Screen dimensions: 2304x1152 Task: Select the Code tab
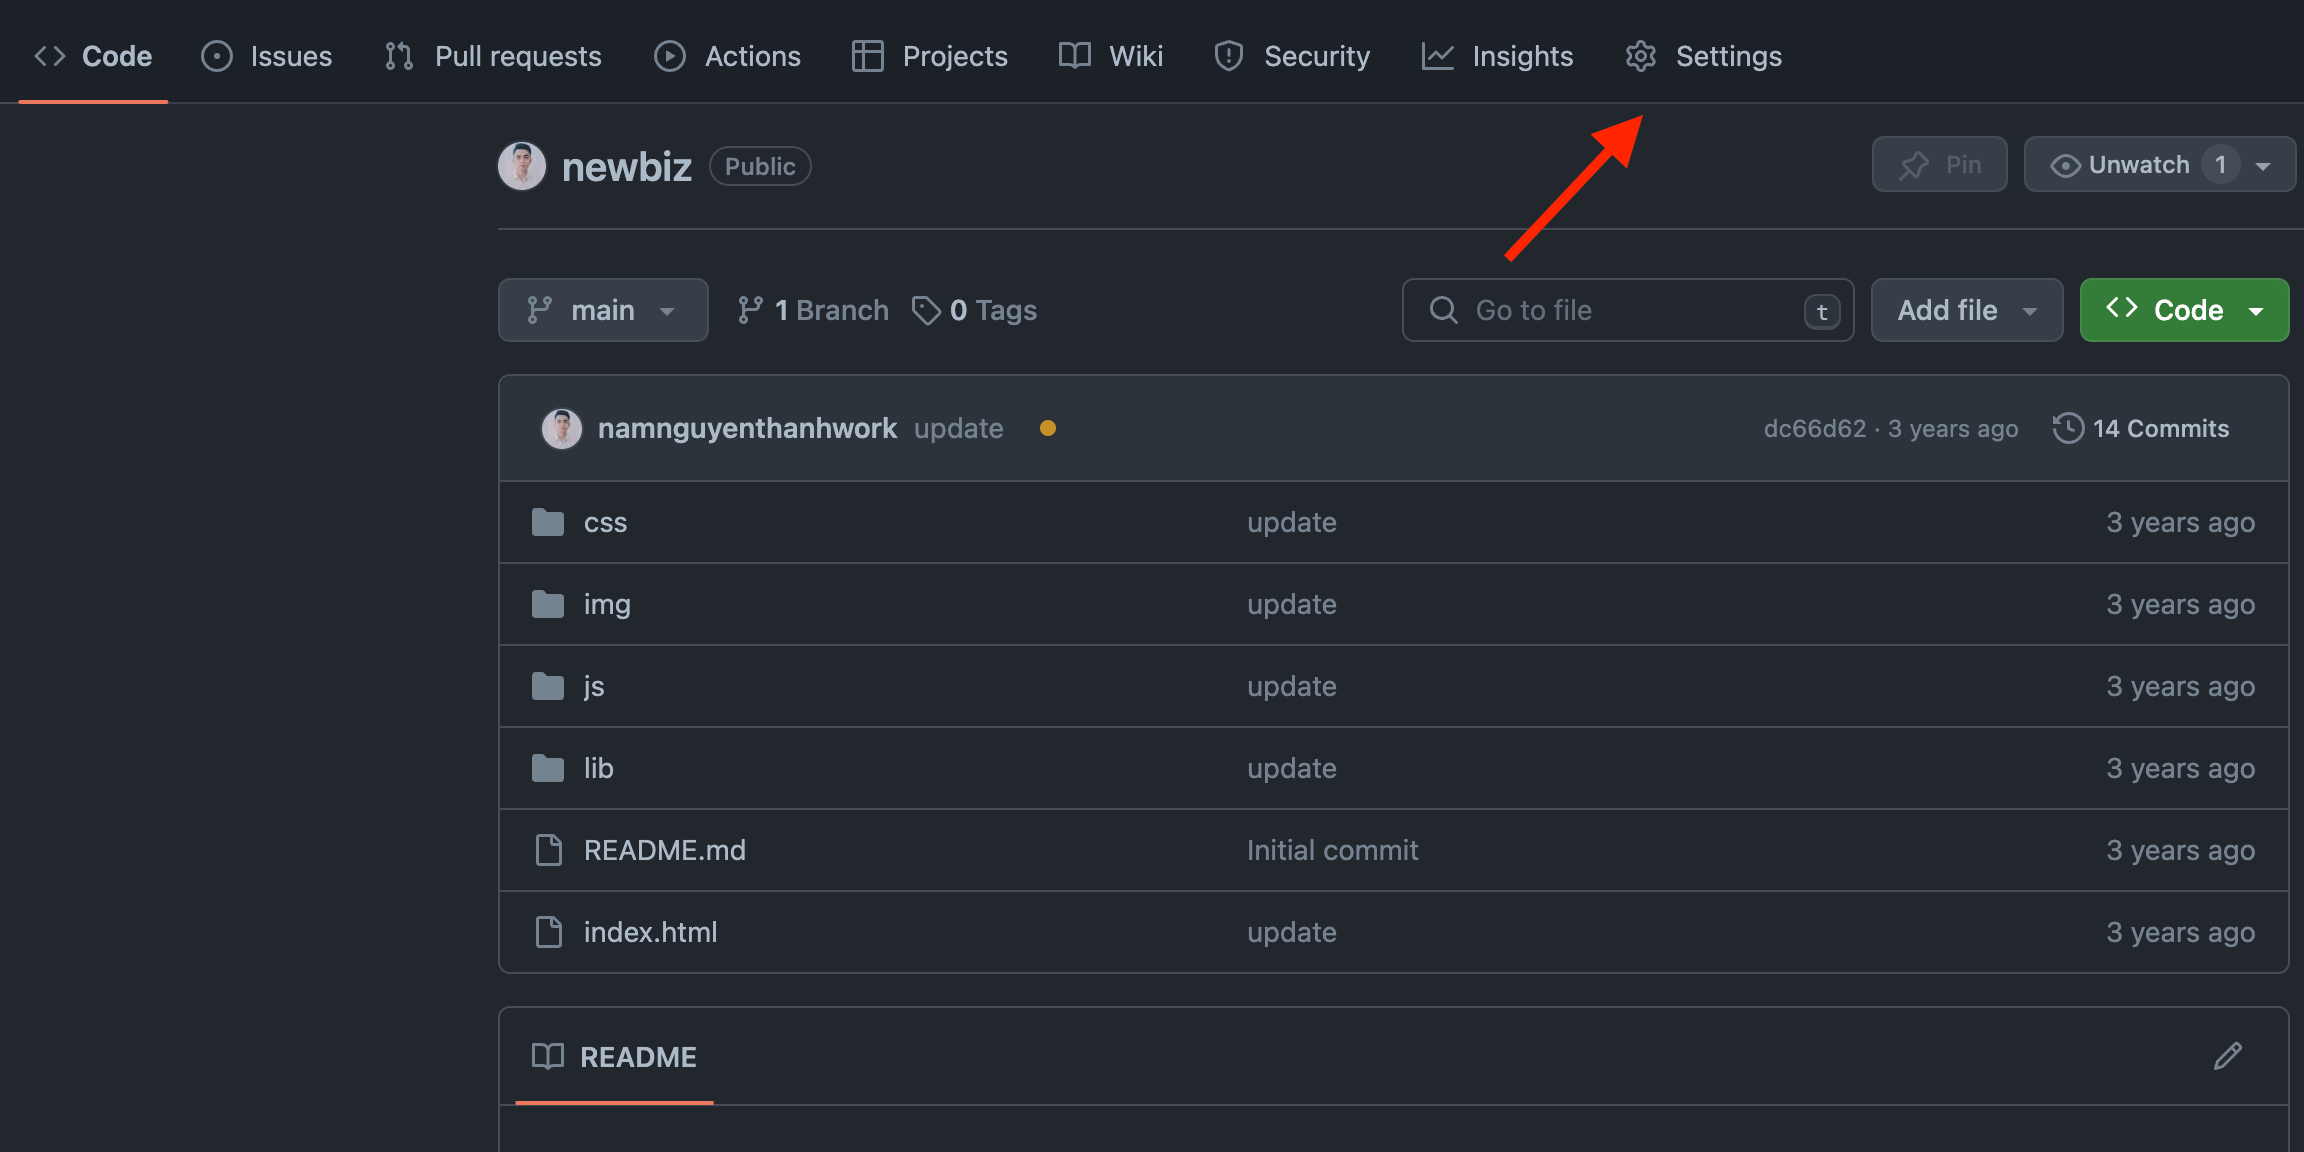(93, 56)
